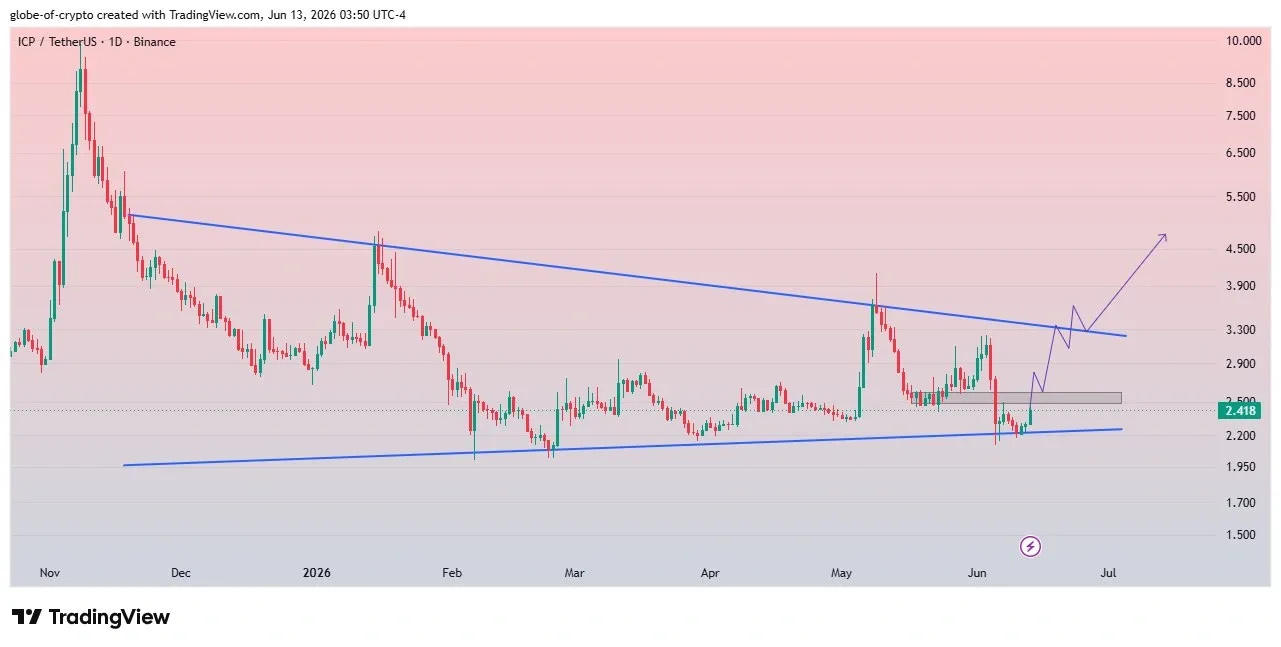The width and height of the screenshot is (1281, 647).
Task: Click the 2026 date axis label
Action: (316, 573)
